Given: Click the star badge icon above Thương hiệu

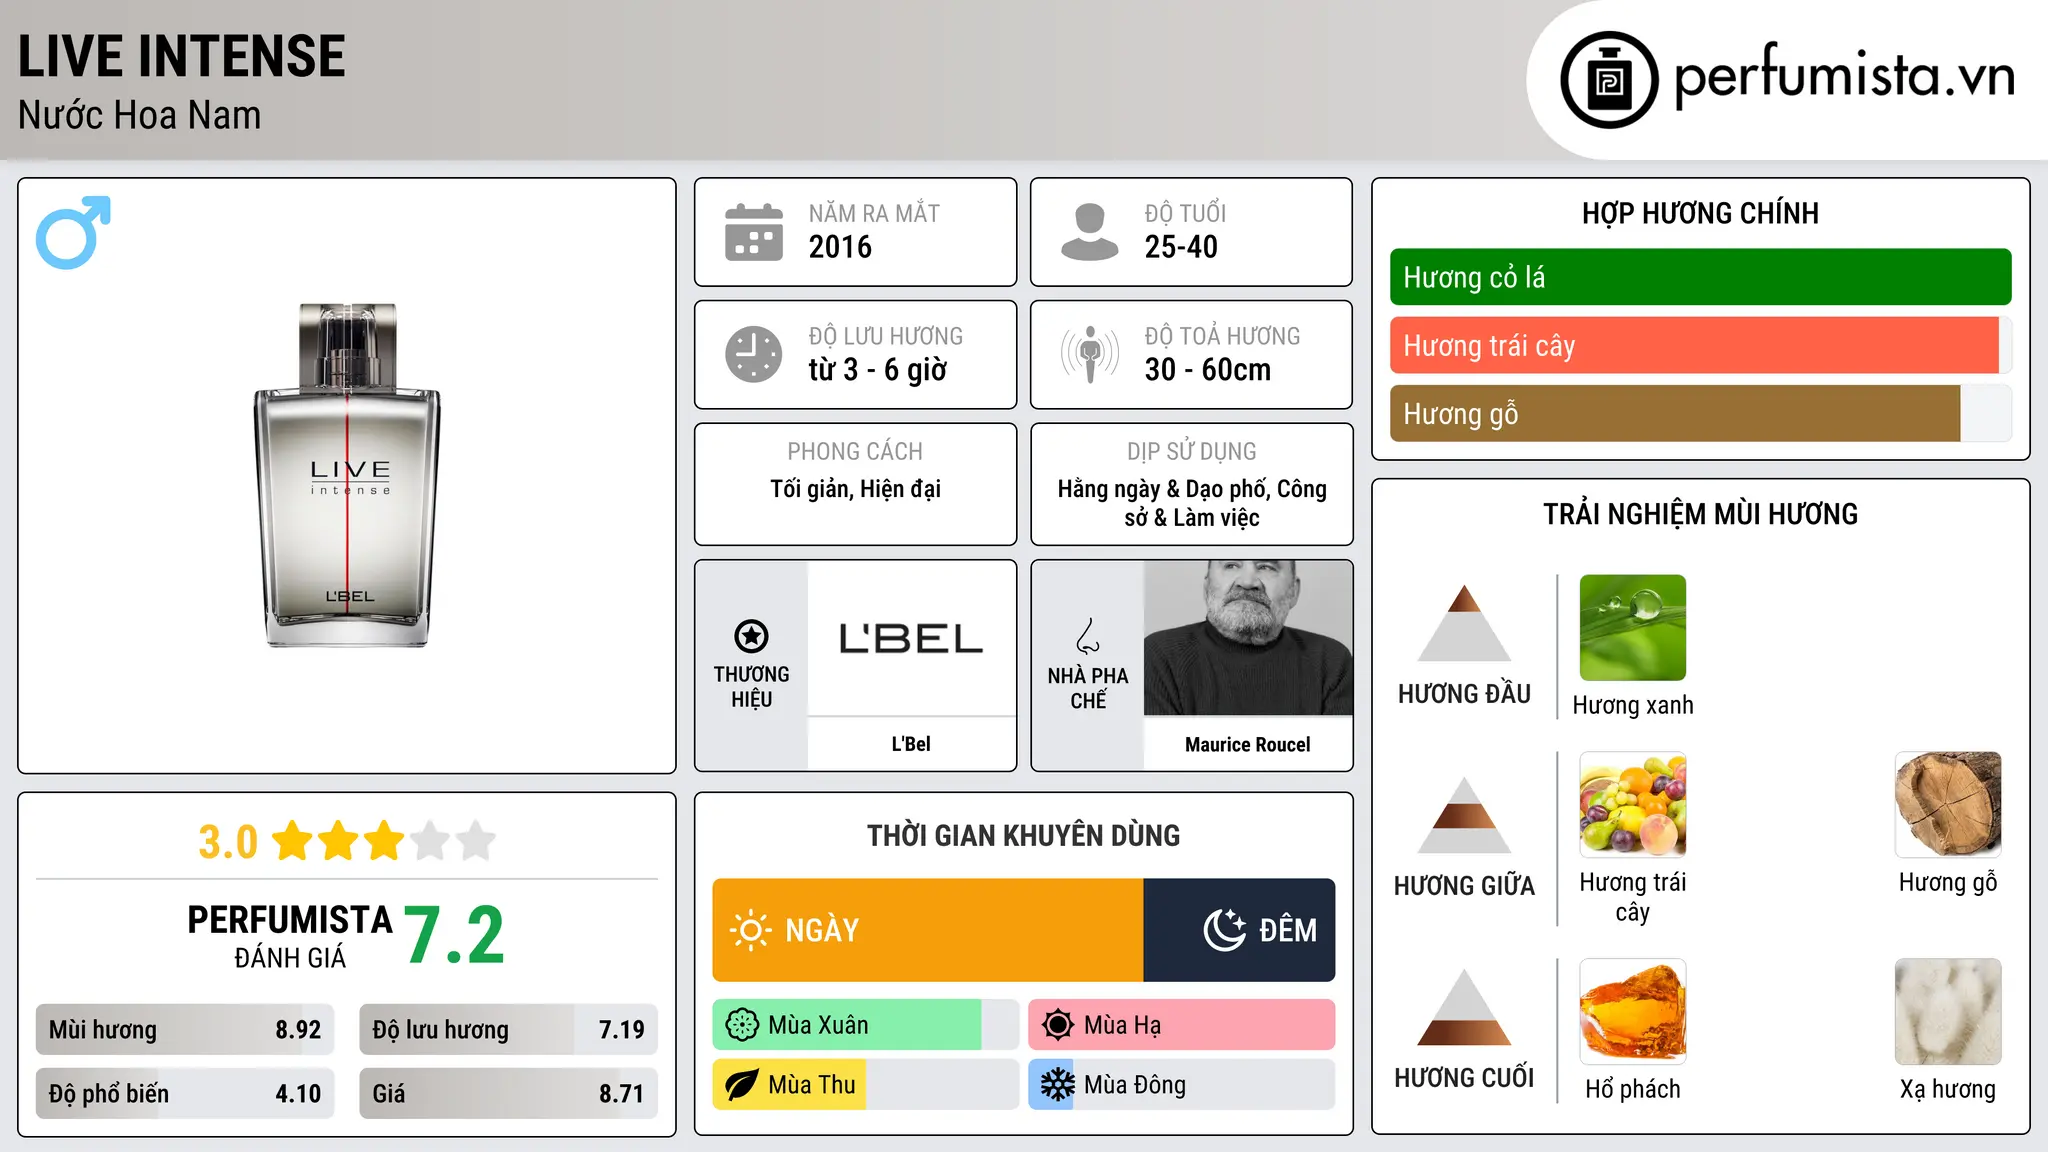Looking at the screenshot, I should [751, 636].
